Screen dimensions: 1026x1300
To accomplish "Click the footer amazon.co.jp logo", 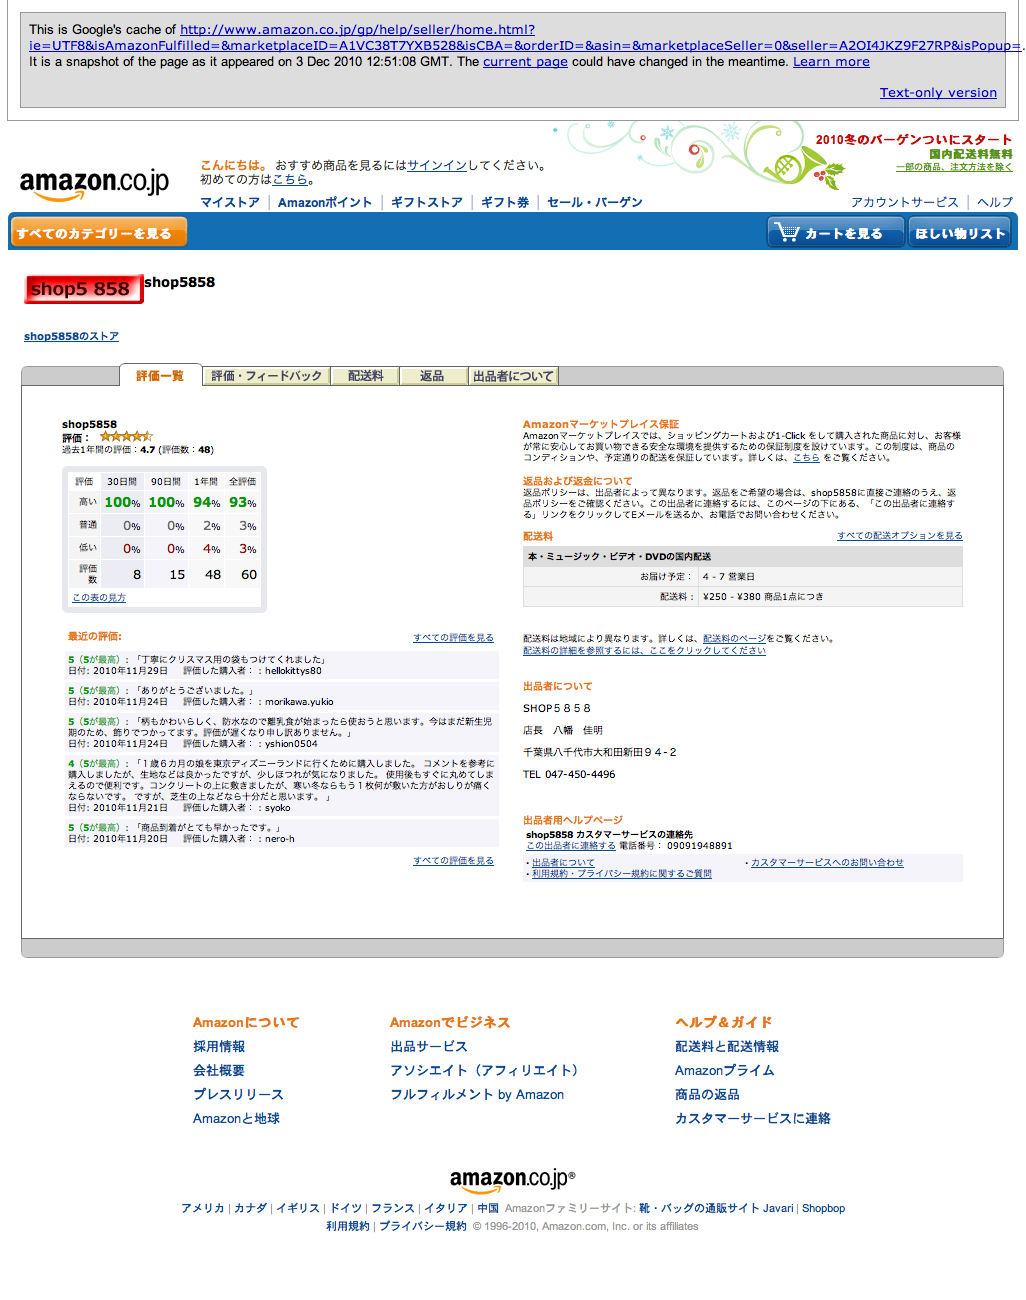I will coord(512,1181).
